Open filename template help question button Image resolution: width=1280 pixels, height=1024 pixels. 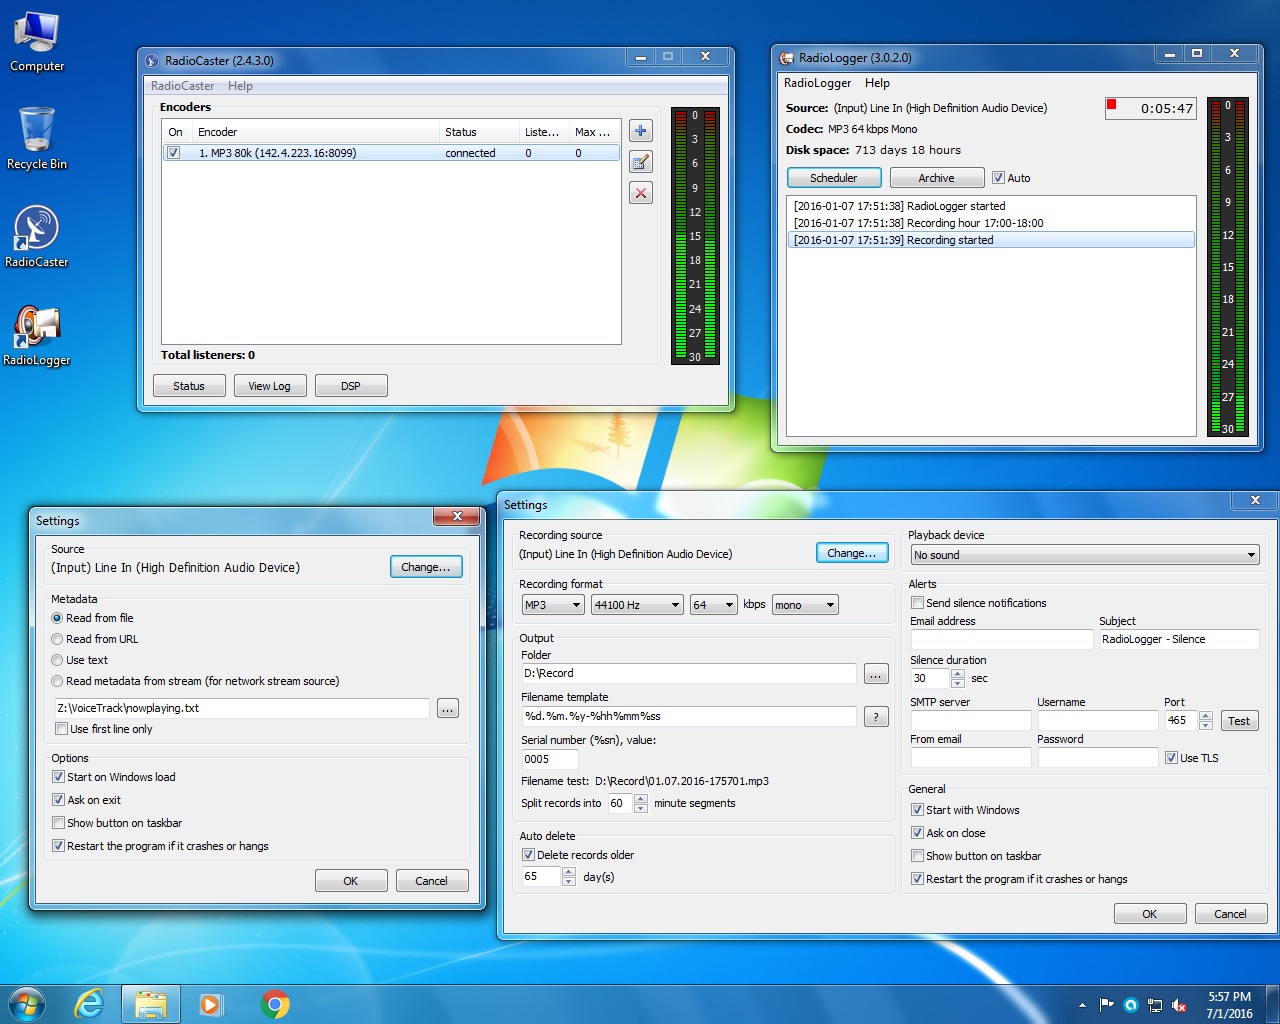876,717
